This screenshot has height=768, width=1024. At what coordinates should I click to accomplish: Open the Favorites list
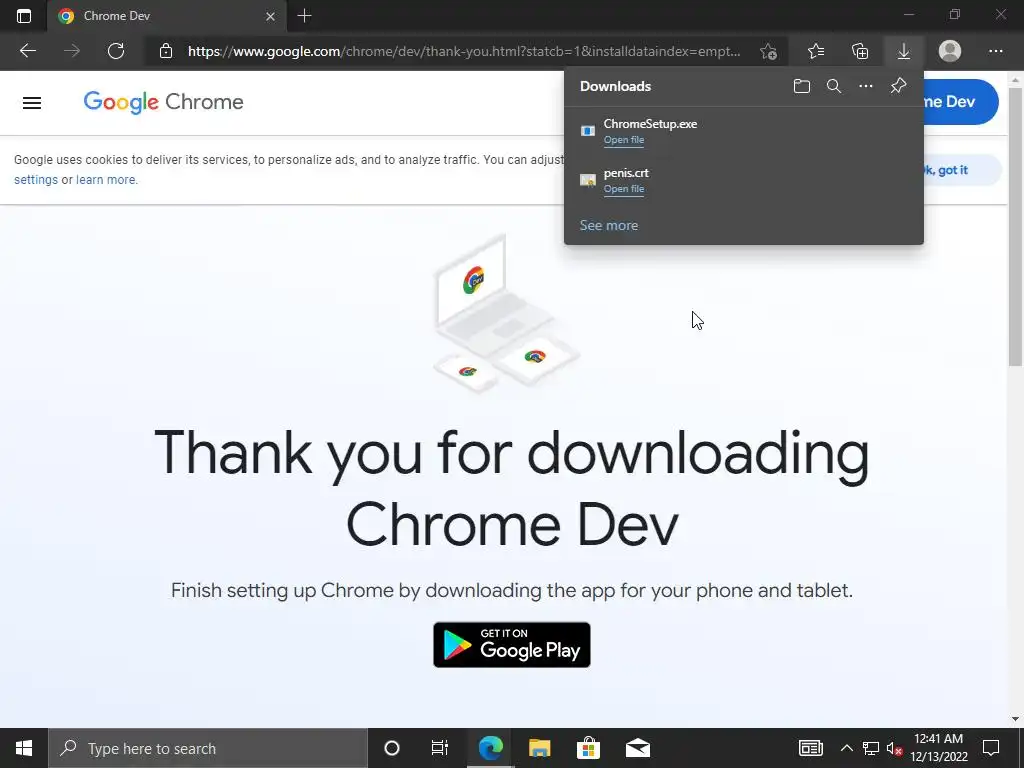(x=816, y=51)
